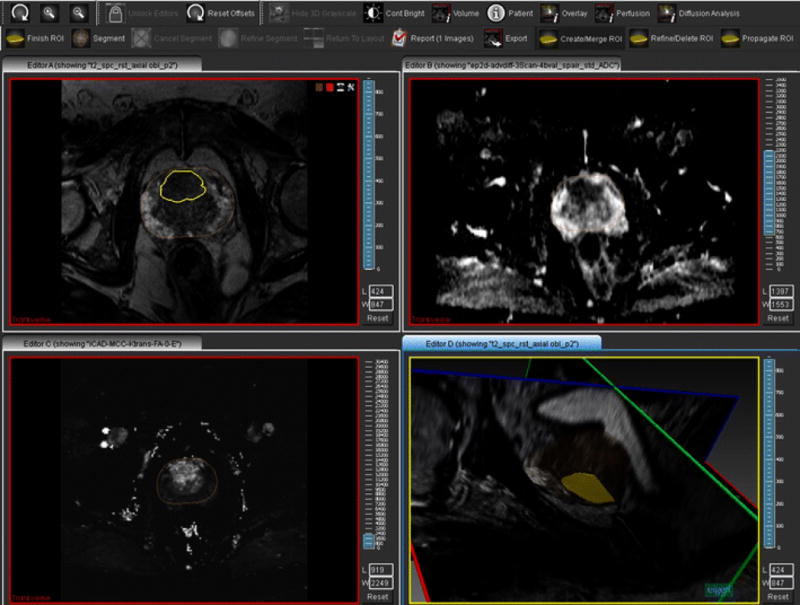Screen dimensions: 800x605
Task: Click Reset under Editor B window levels
Action: 777,318
